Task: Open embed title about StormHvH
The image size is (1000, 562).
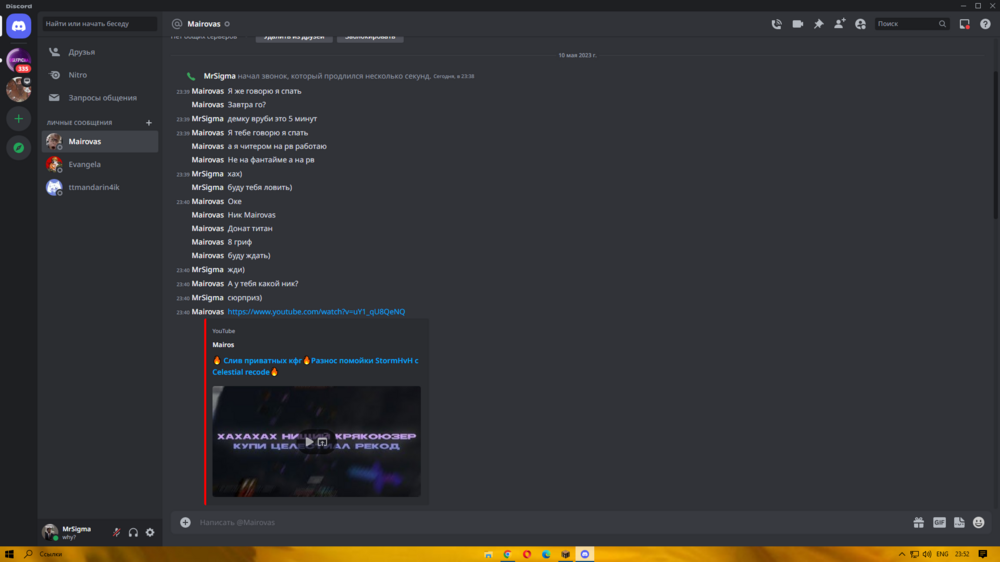Action: point(316,366)
